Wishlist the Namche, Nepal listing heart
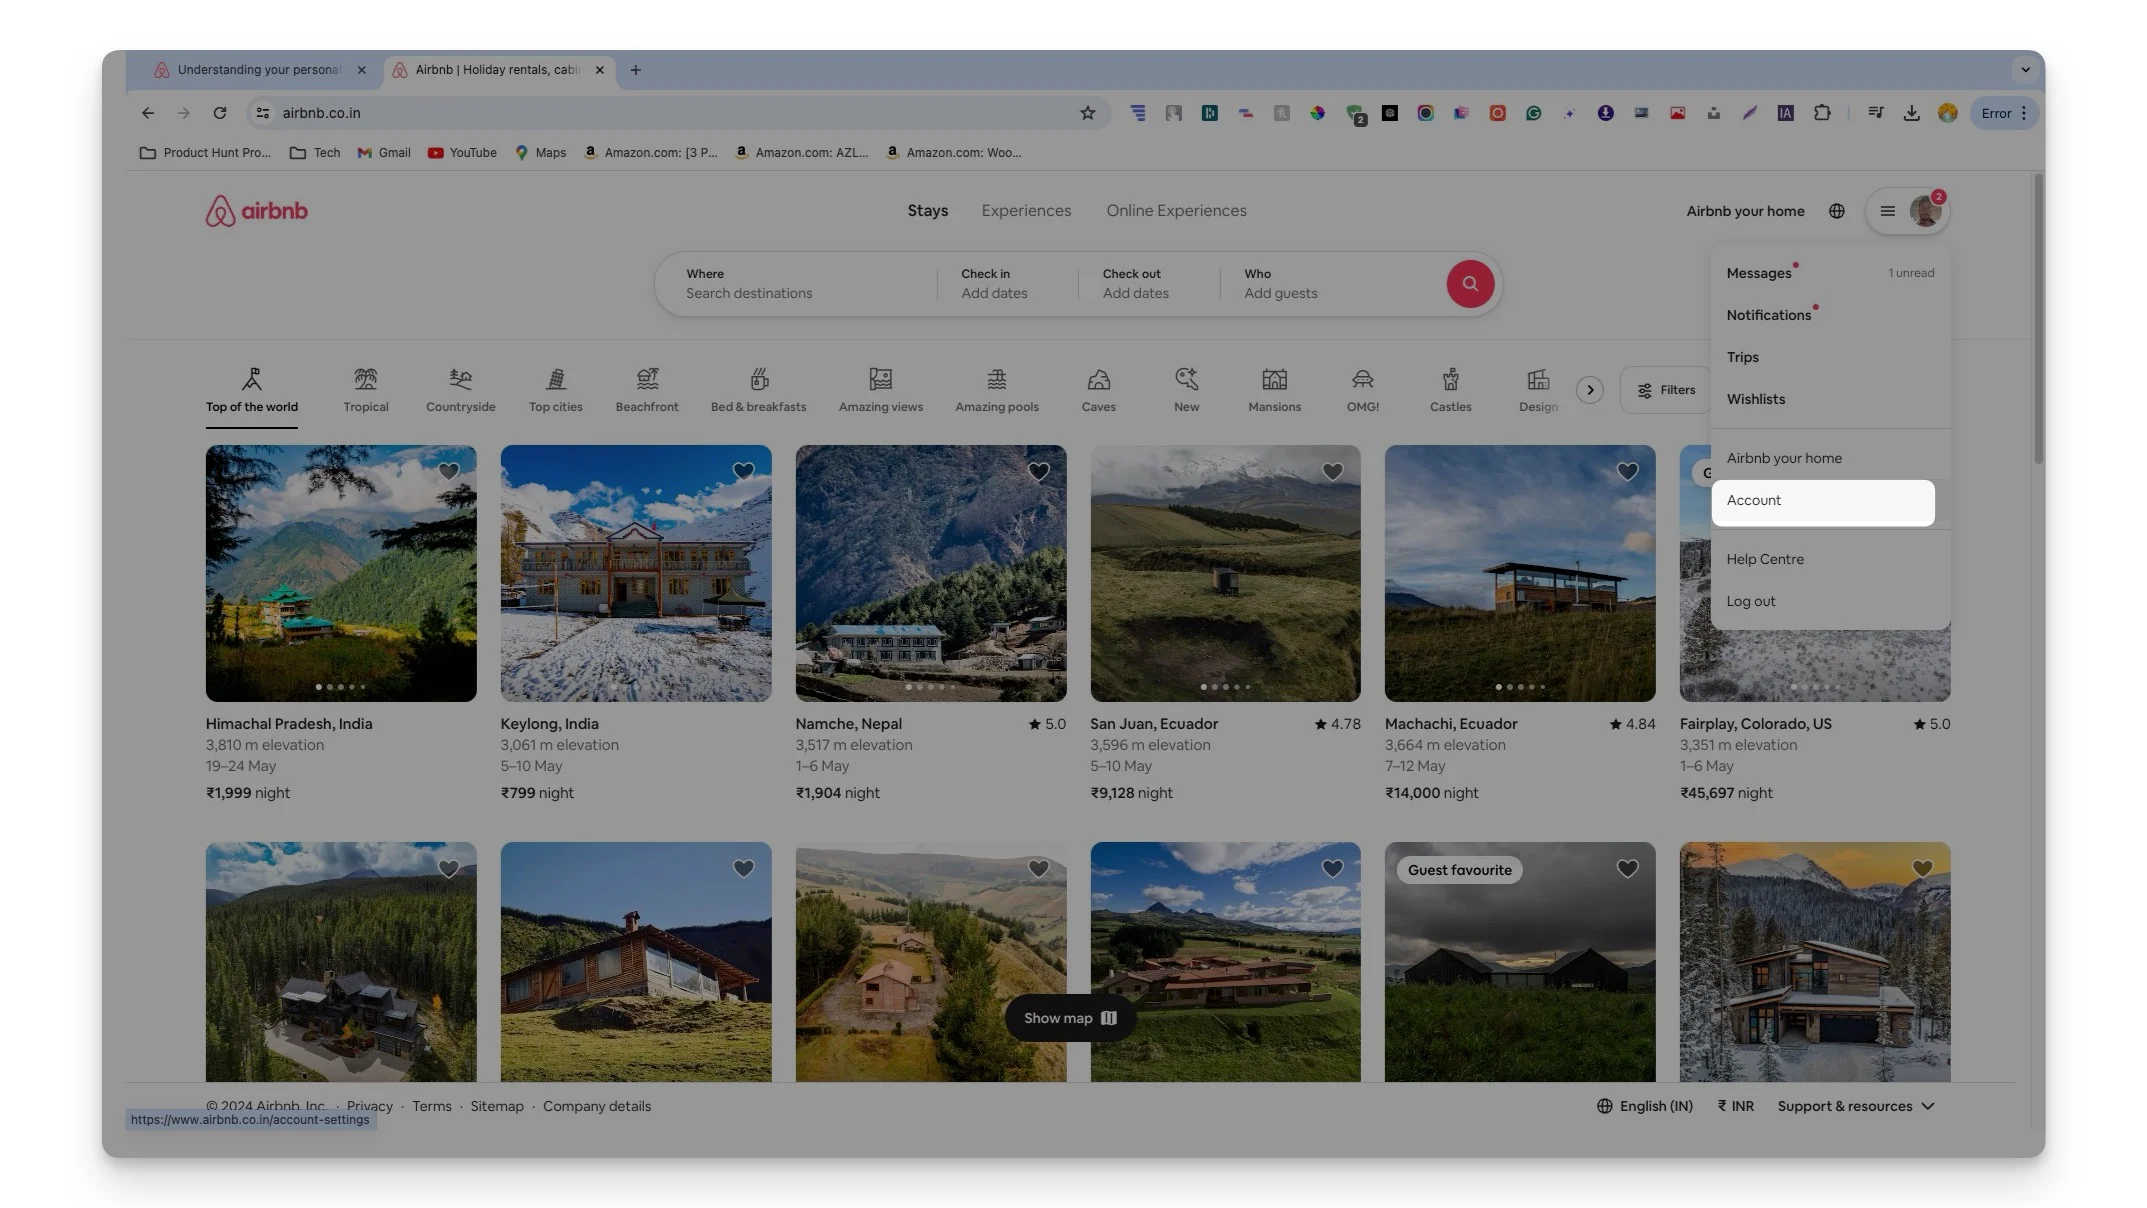 pos(1038,471)
